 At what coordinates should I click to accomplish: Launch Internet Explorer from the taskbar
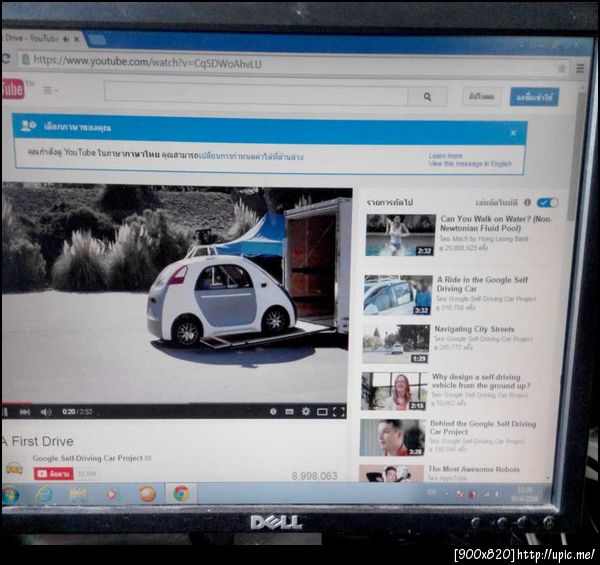tap(44, 495)
